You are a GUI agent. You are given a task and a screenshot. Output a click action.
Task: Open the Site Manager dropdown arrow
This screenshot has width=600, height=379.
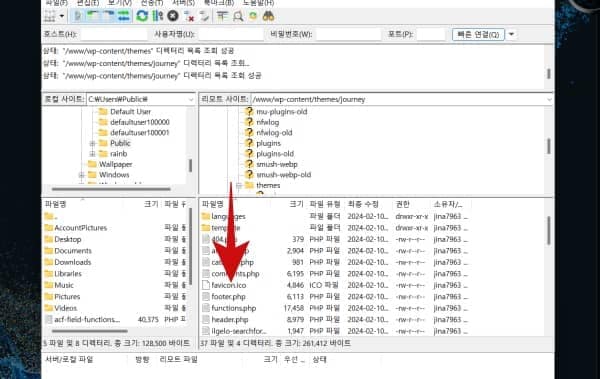(x=62, y=16)
